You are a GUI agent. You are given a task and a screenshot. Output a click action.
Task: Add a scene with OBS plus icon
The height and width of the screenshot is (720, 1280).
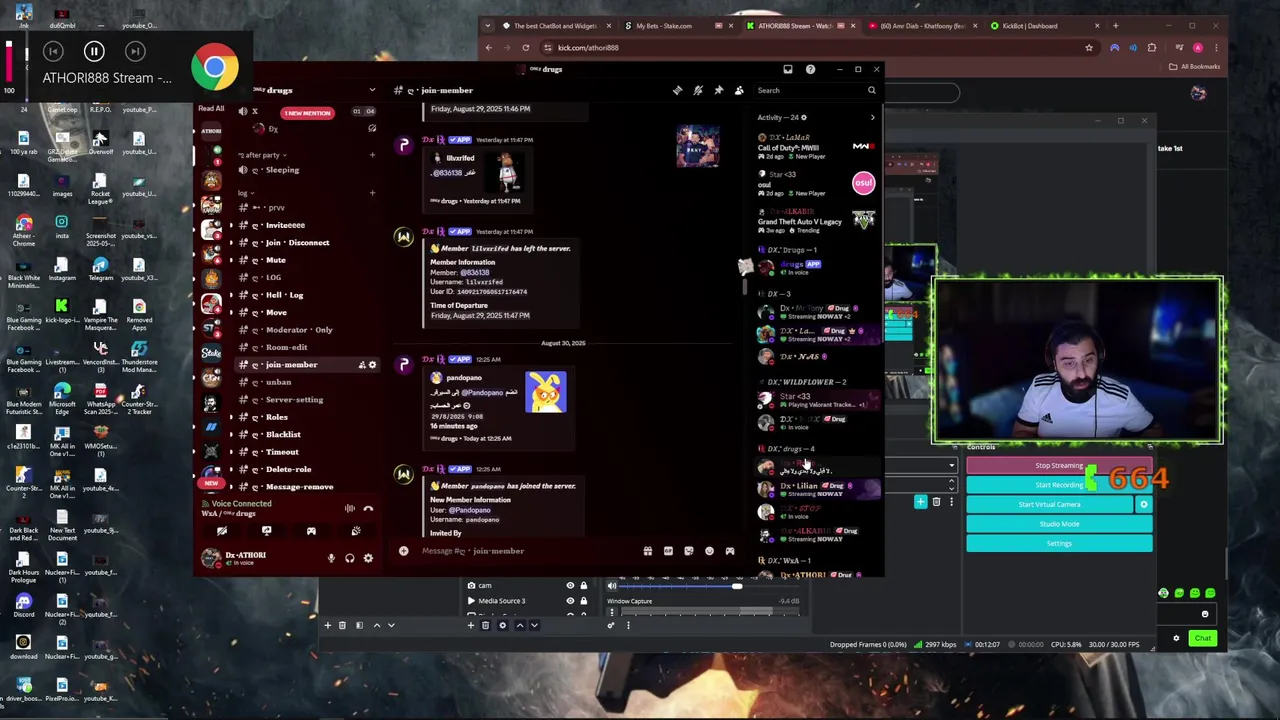(x=327, y=625)
